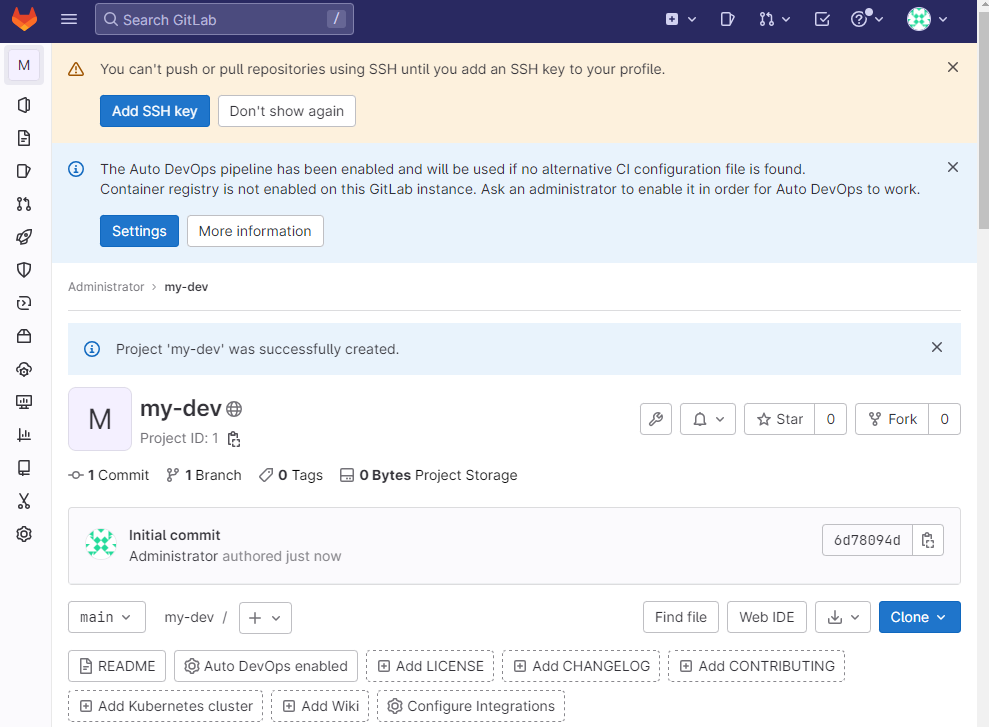This screenshot has height=727, width=989.
Task: Open the README button
Action: [x=117, y=666]
